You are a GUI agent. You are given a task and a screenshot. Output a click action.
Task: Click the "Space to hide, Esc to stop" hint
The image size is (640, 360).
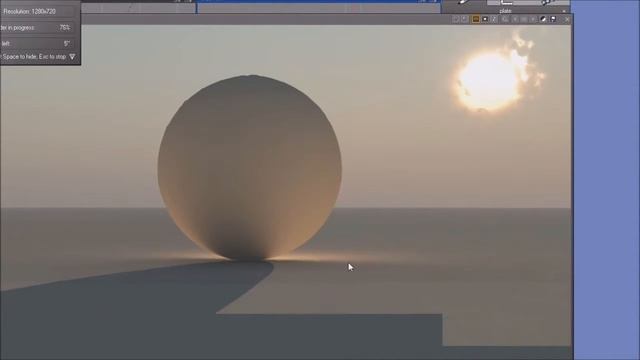coord(34,57)
